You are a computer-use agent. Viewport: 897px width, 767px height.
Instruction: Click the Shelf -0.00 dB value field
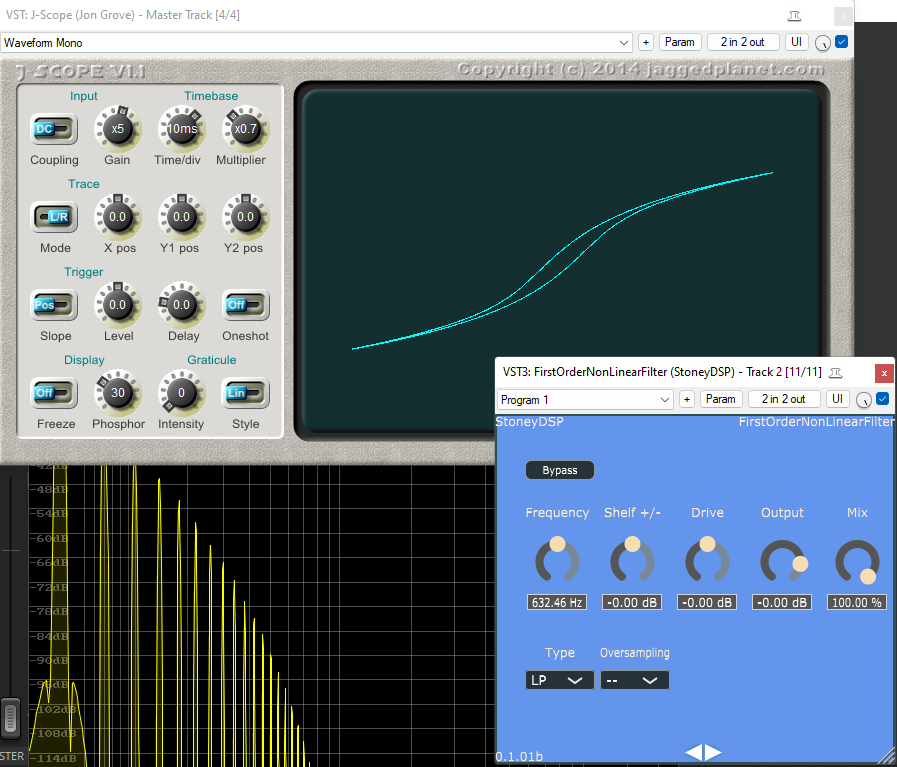pos(632,602)
